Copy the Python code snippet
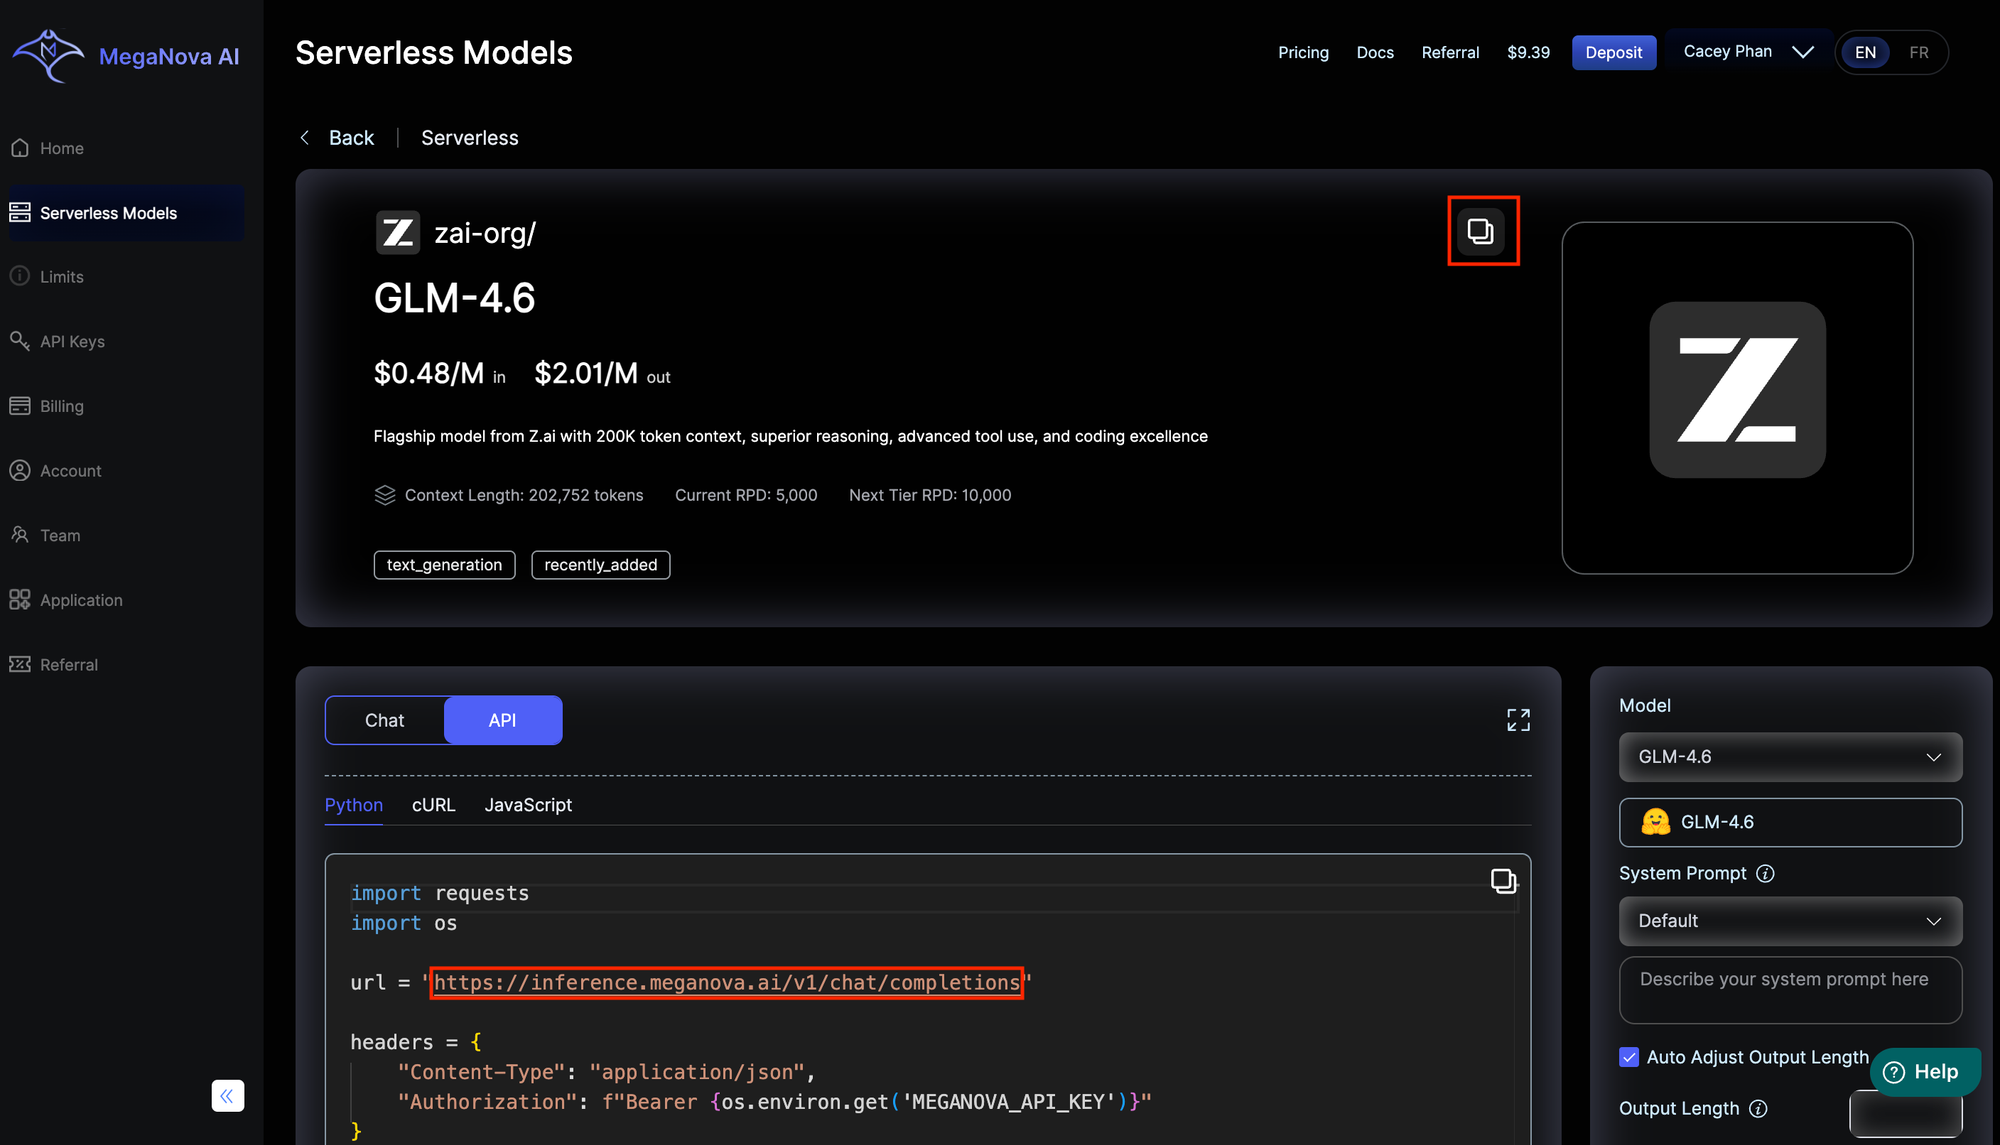Image resolution: width=2000 pixels, height=1145 pixels. pyautogui.click(x=1503, y=880)
